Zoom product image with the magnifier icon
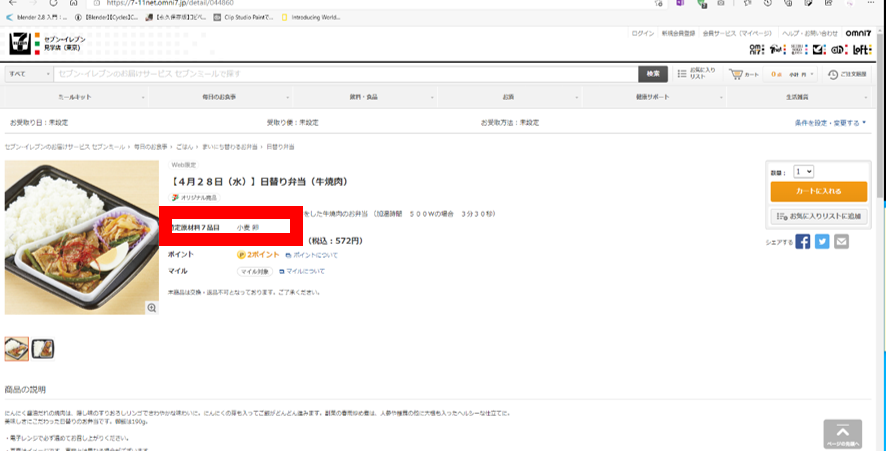 (151, 307)
